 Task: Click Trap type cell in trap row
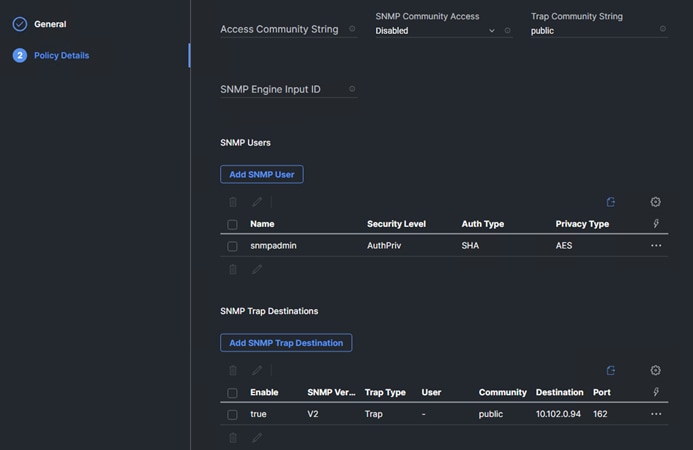(x=373, y=414)
